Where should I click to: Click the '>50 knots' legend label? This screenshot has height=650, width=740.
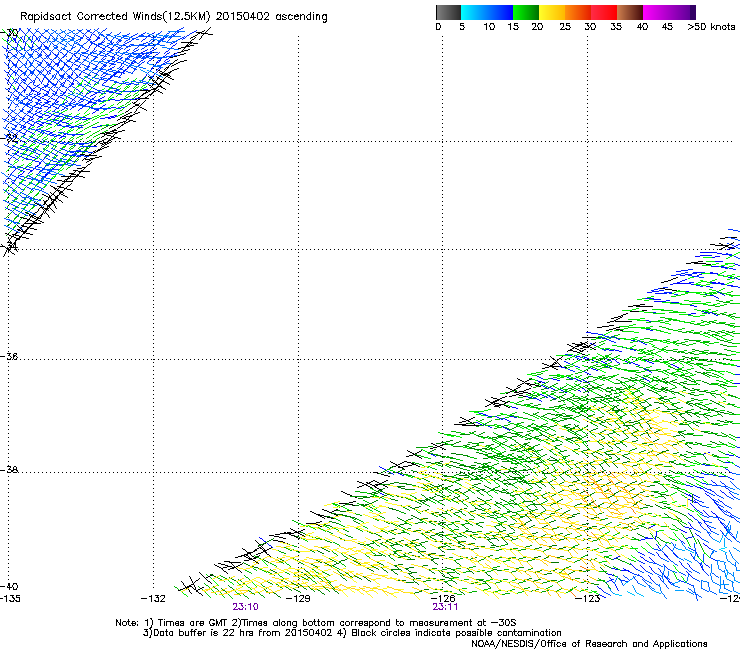click(711, 27)
